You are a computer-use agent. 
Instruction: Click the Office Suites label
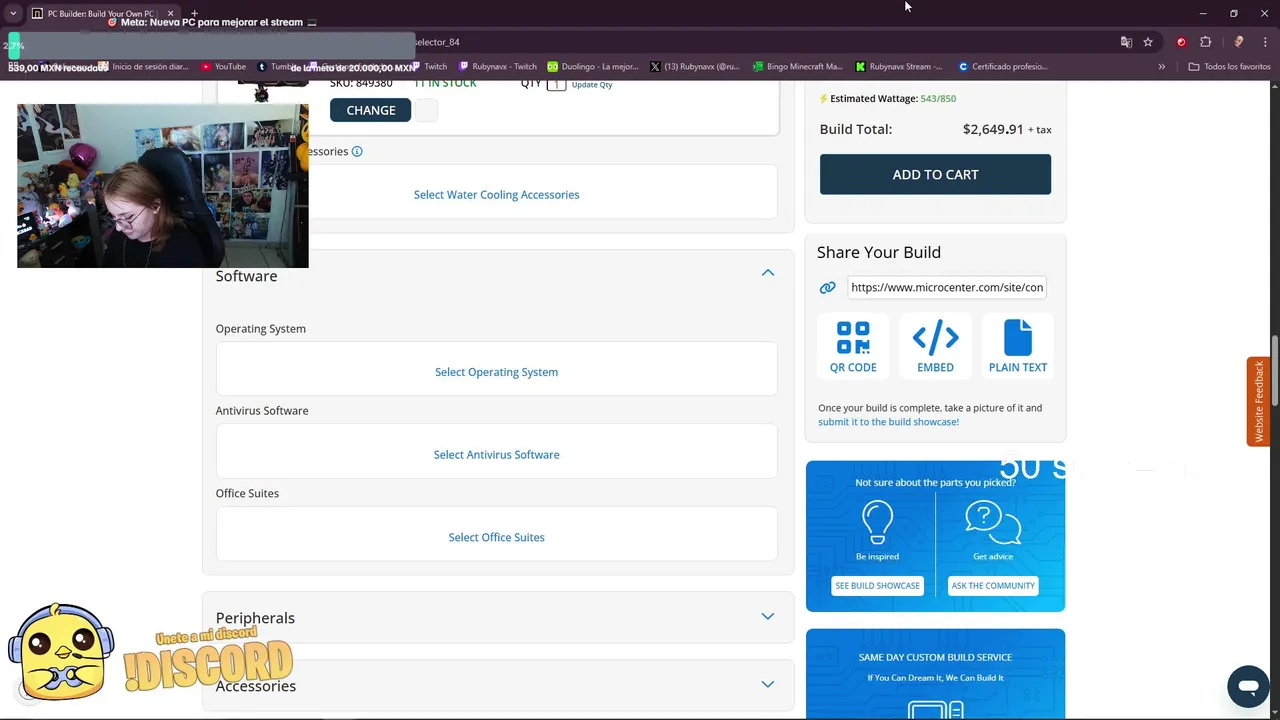[247, 494]
